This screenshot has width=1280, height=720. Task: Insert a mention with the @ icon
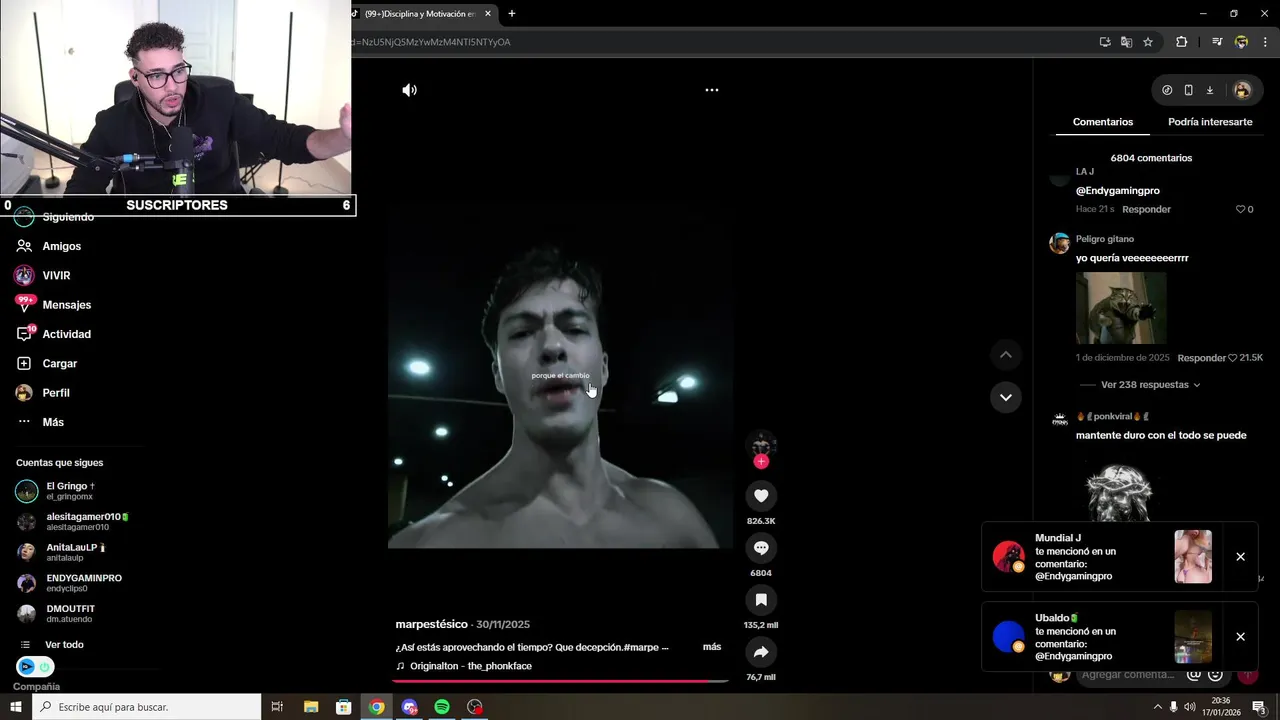tap(1193, 675)
